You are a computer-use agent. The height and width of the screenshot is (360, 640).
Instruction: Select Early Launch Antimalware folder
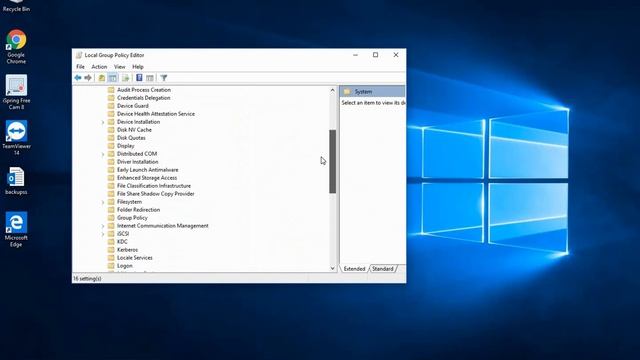(147, 170)
